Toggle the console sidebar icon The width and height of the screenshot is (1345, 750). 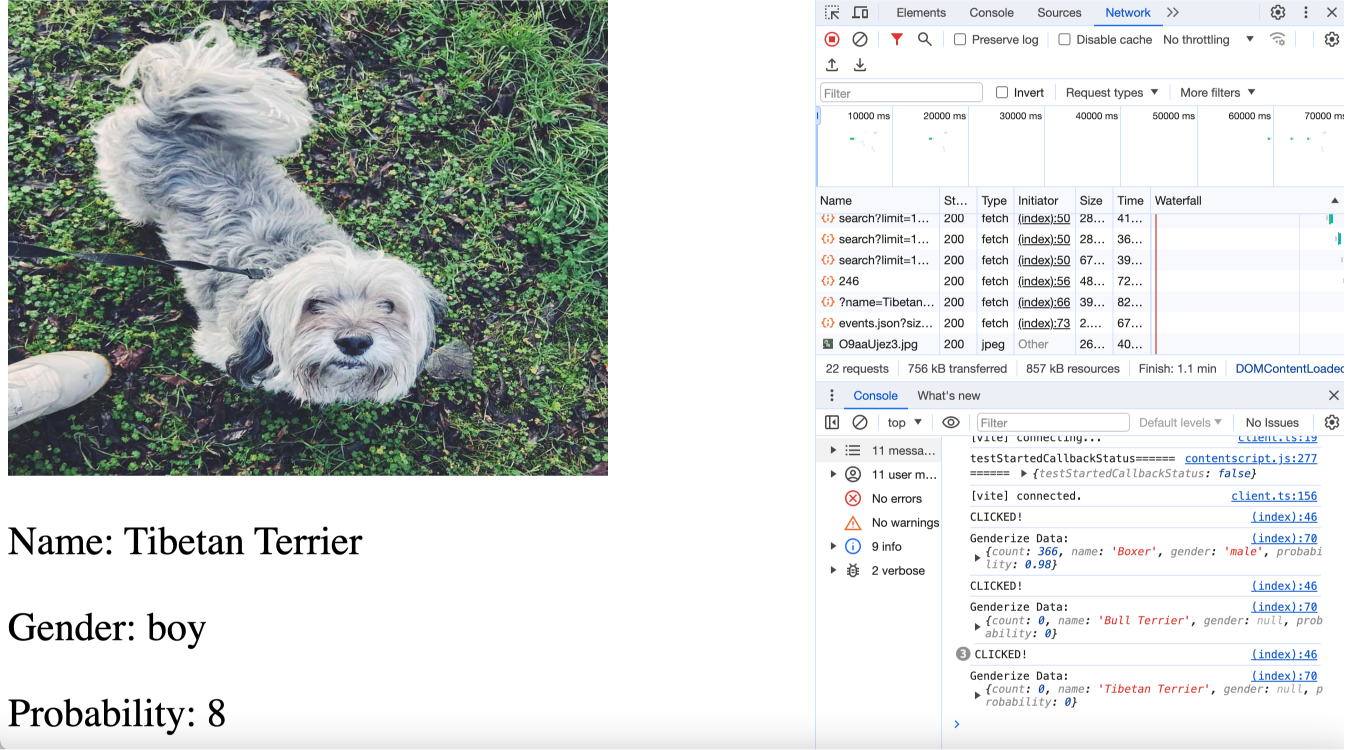[x=832, y=423]
